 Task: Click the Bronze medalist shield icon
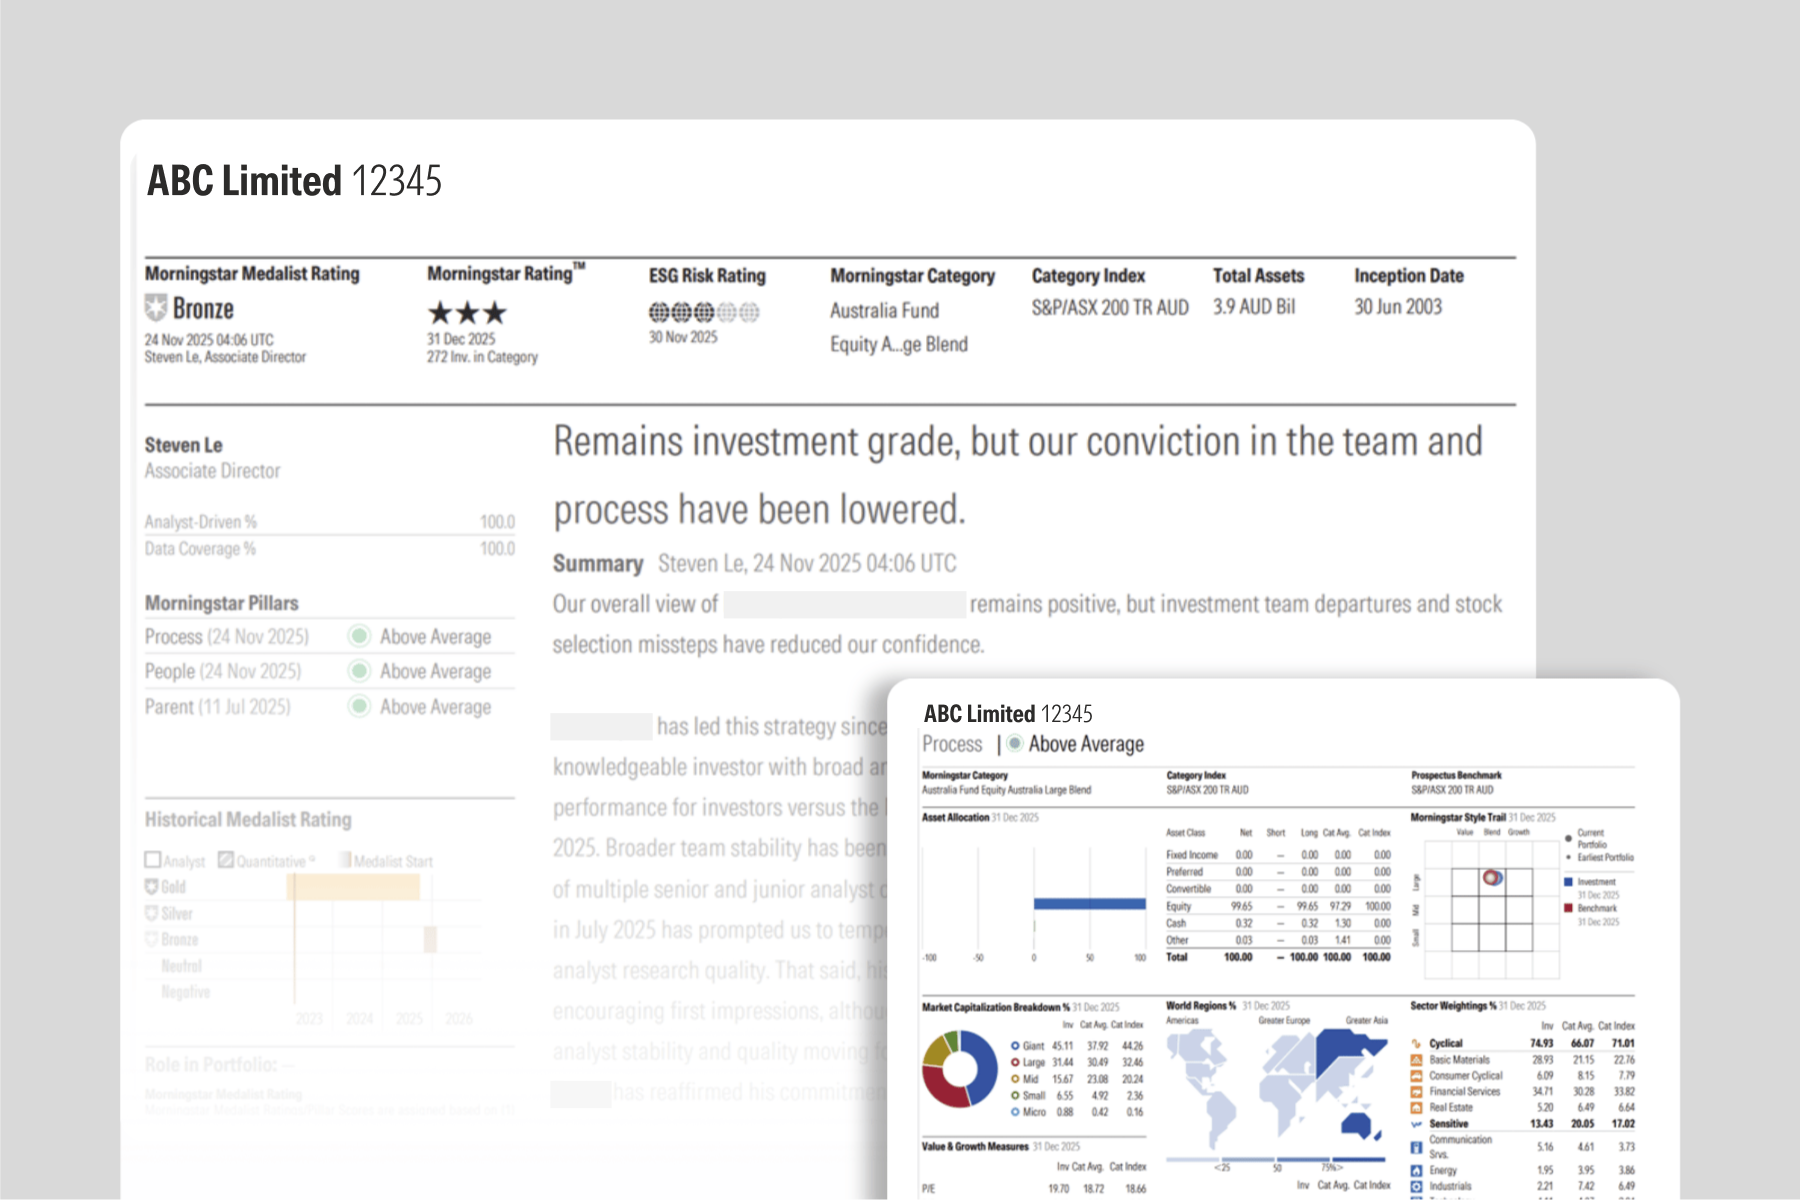[x=156, y=308]
